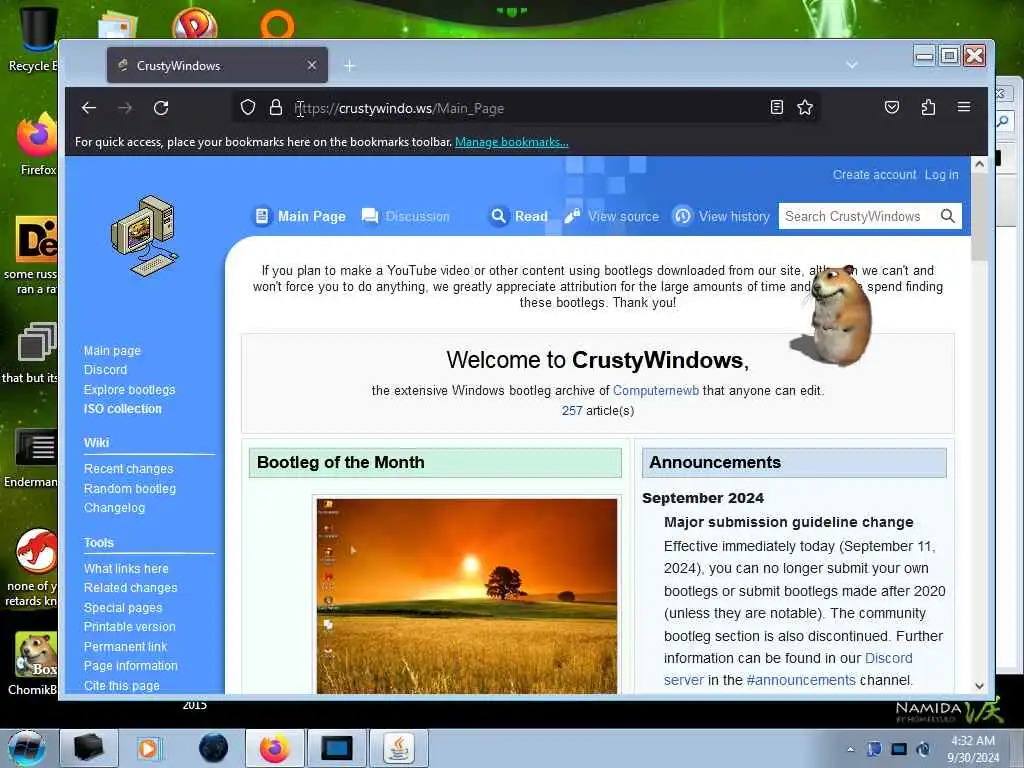Open the Java taskbar icon
Viewport: 1024px width, 768px height.
click(399, 748)
